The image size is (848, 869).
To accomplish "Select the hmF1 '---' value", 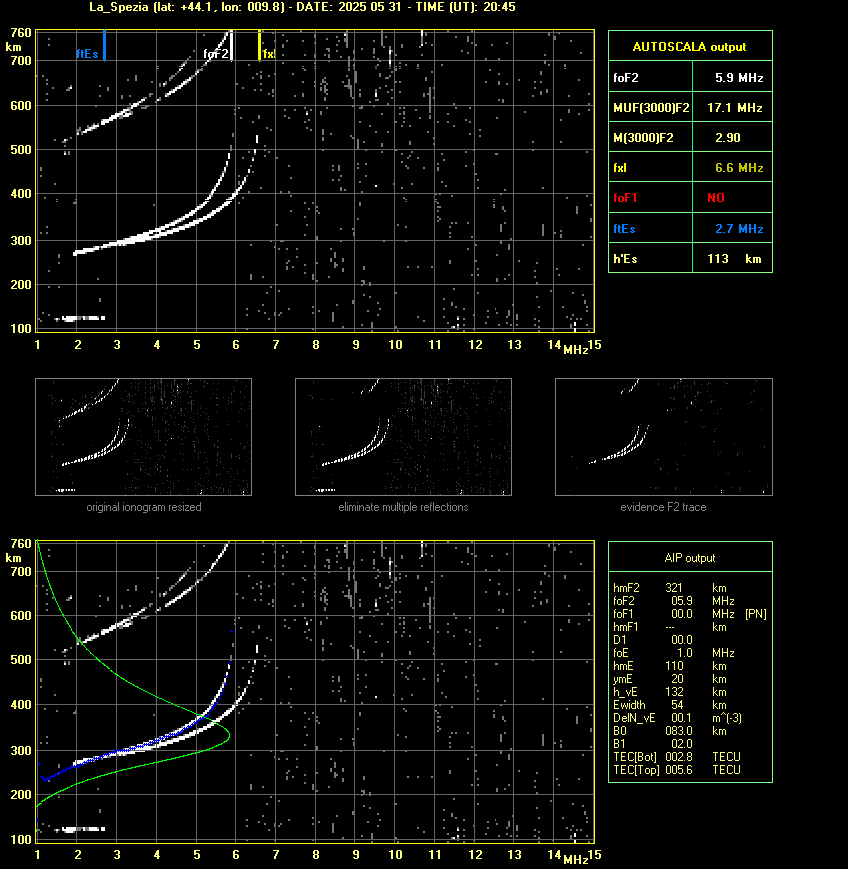I will pos(670,627).
